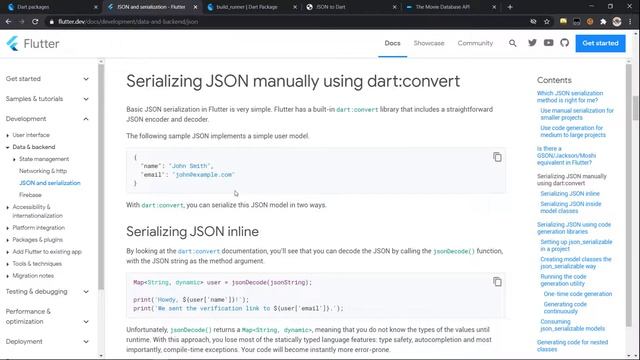Open Use manual serialization contents link

pos(577,114)
